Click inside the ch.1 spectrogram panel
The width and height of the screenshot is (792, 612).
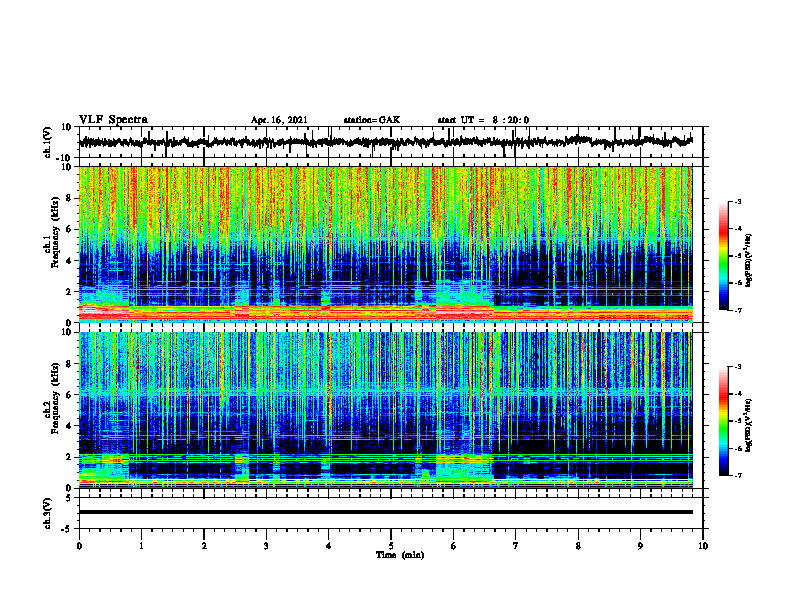[386, 244]
